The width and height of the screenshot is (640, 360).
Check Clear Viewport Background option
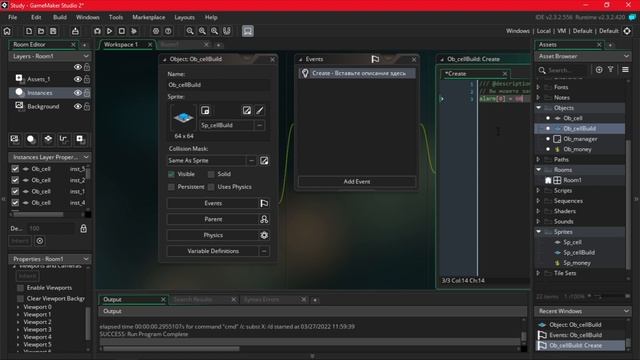point(20,298)
